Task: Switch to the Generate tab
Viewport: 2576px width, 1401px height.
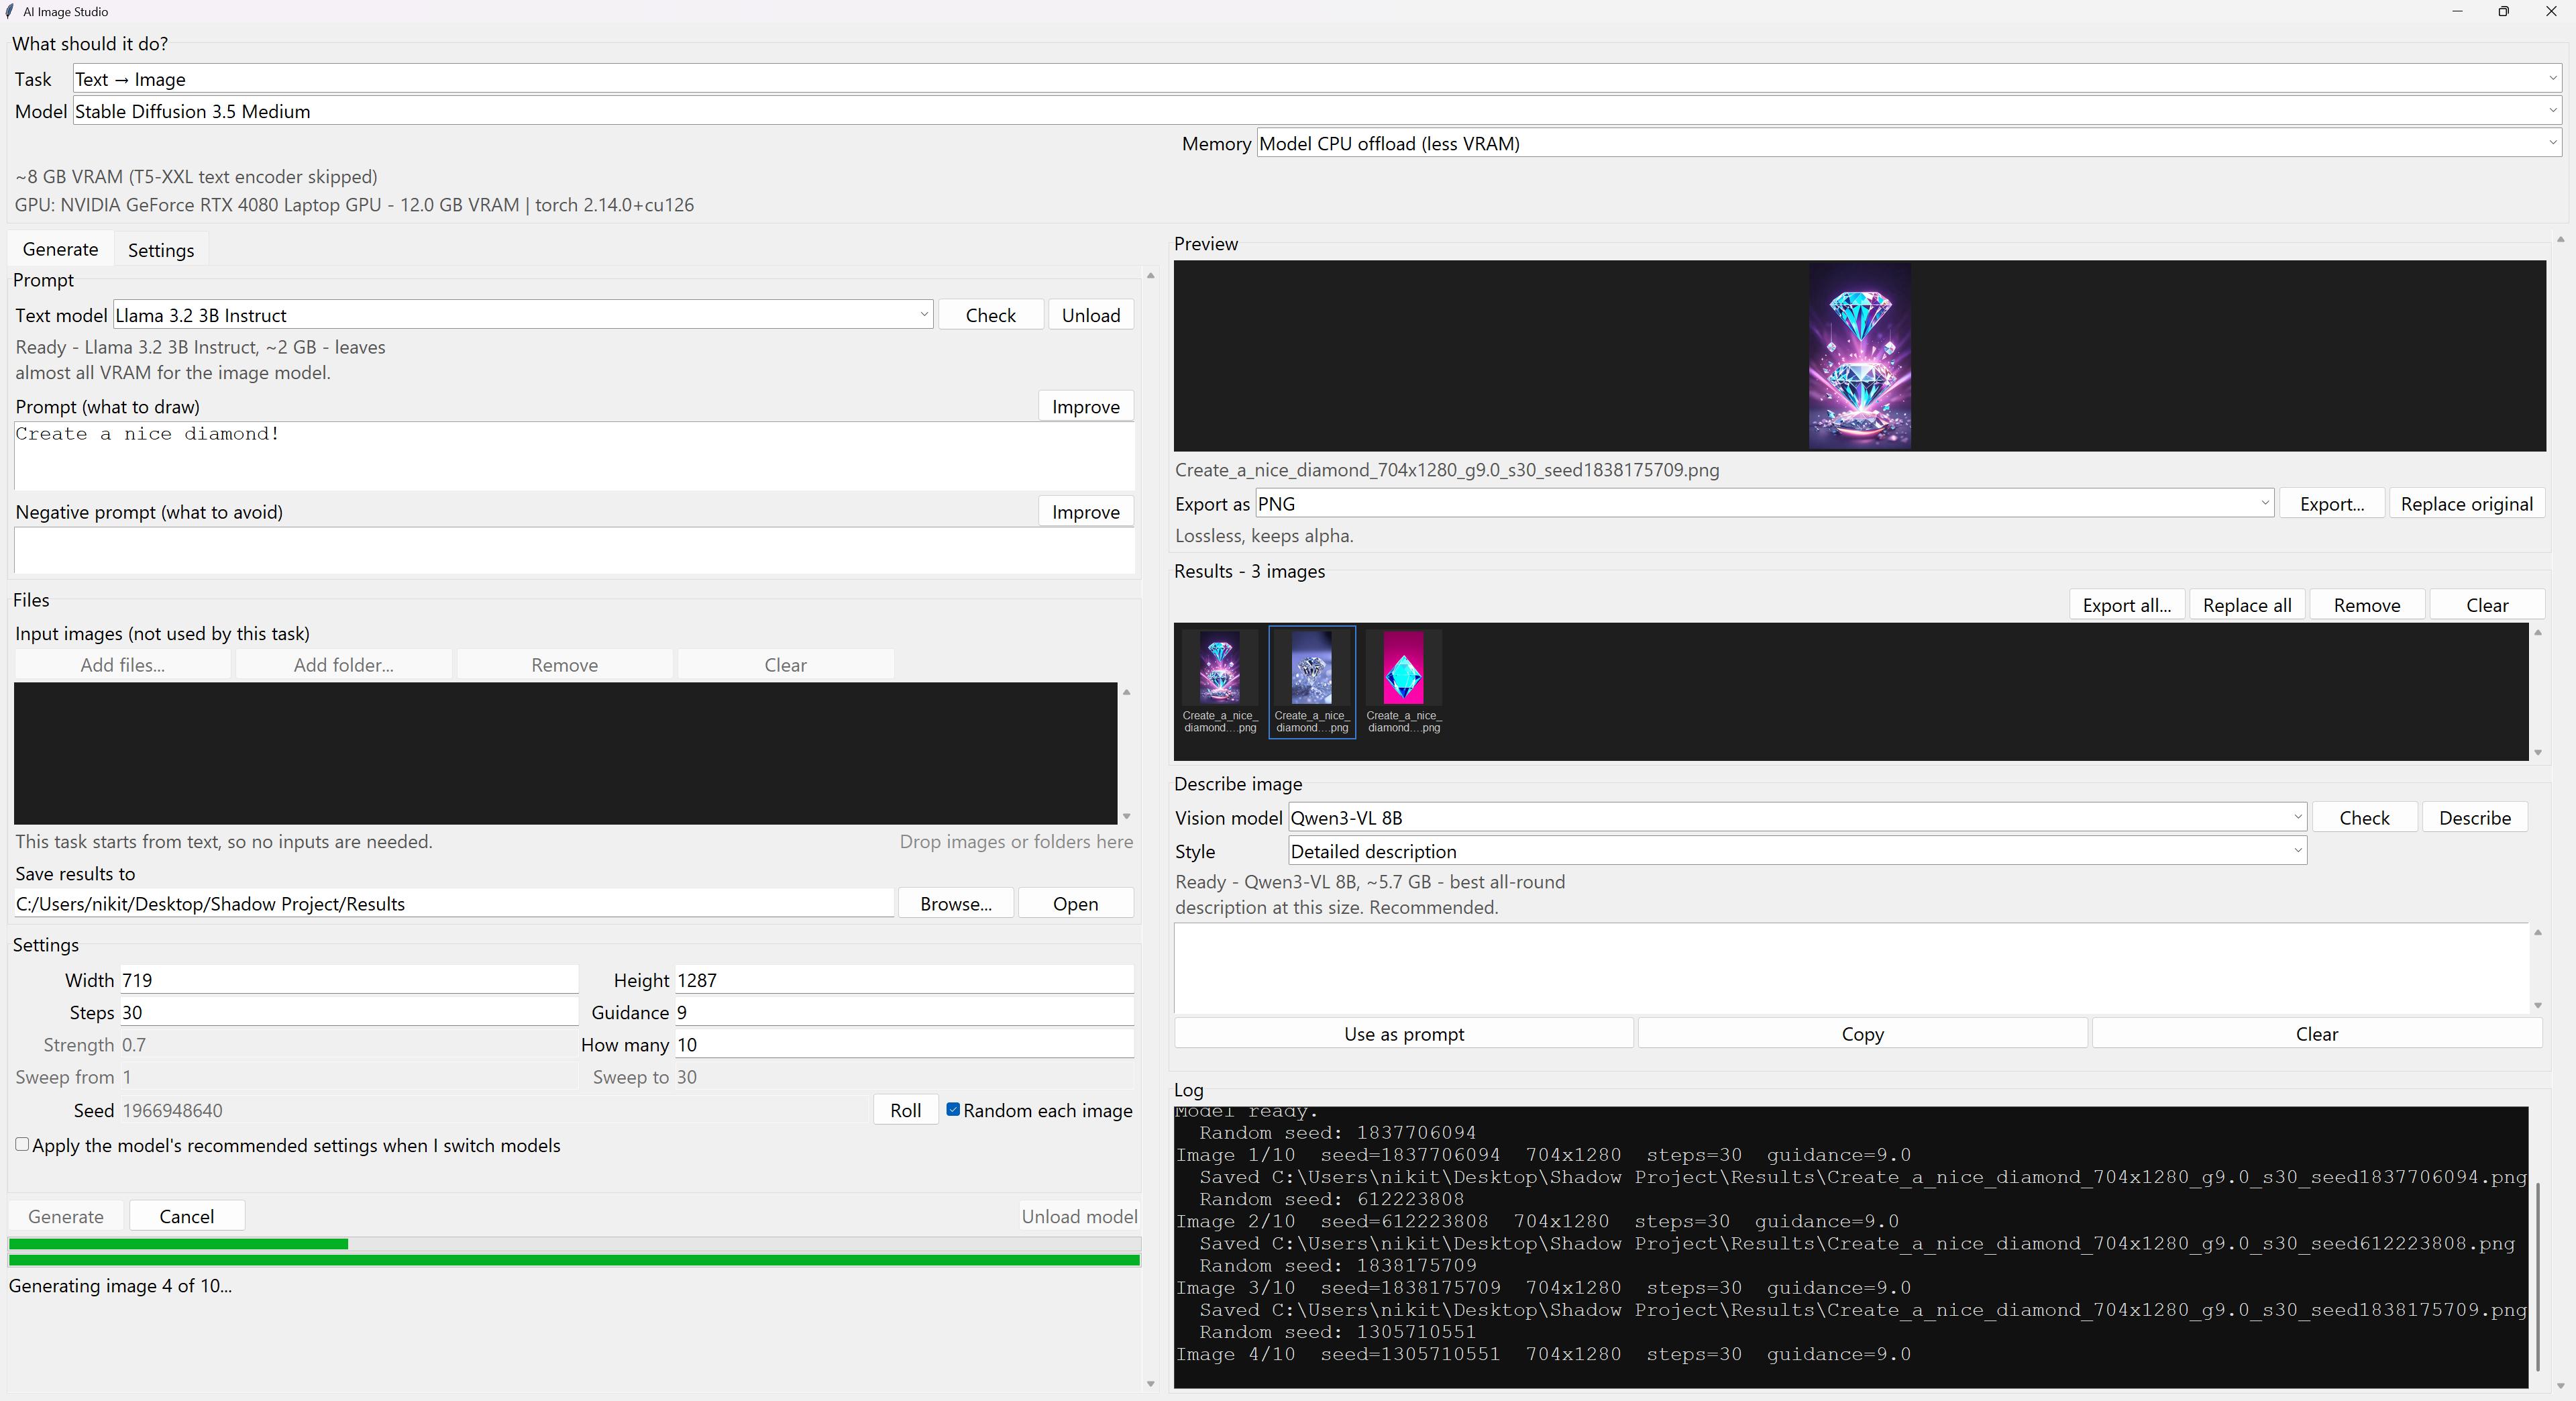Action: click(x=60, y=249)
